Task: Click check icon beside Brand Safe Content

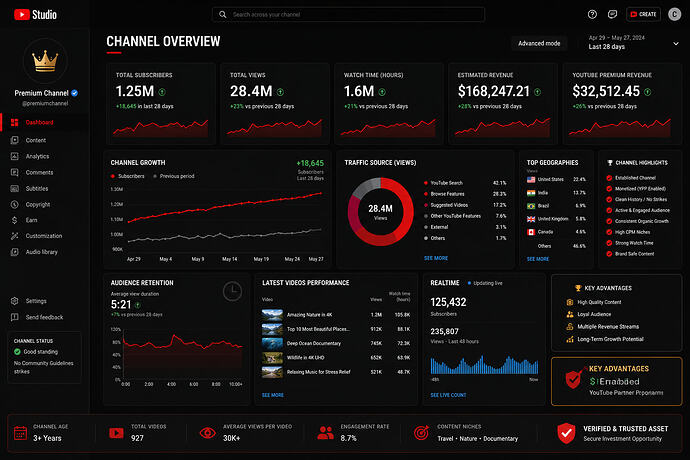Action: 609,254
